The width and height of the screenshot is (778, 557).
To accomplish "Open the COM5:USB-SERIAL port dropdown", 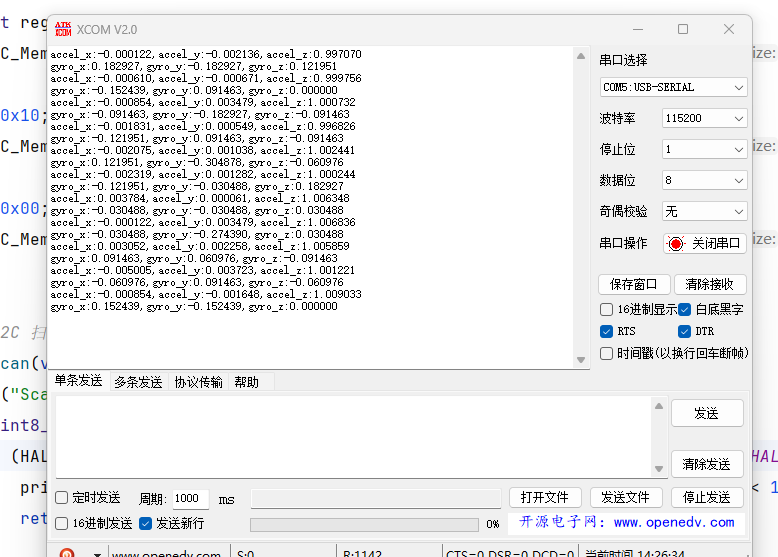I will (x=673, y=87).
